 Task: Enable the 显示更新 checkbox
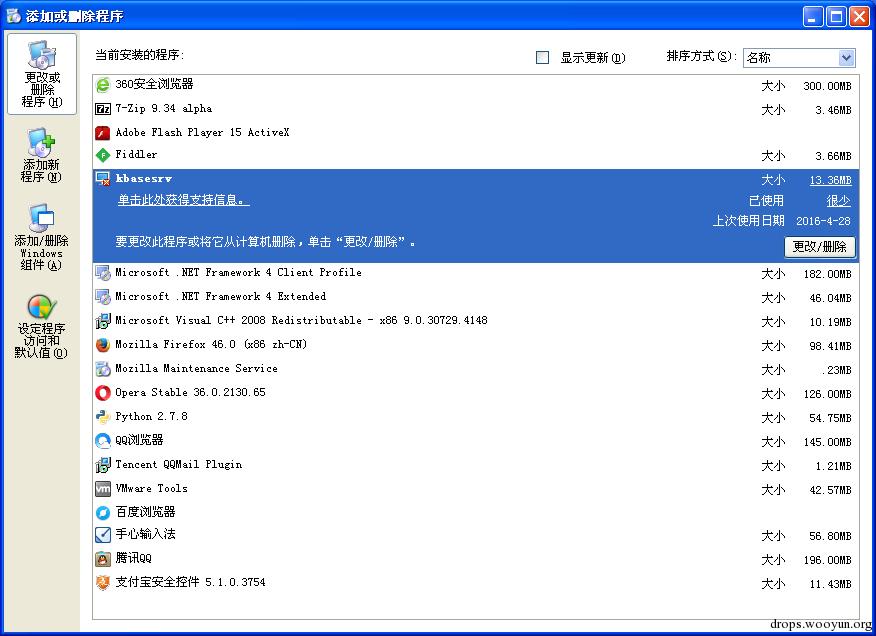542,58
